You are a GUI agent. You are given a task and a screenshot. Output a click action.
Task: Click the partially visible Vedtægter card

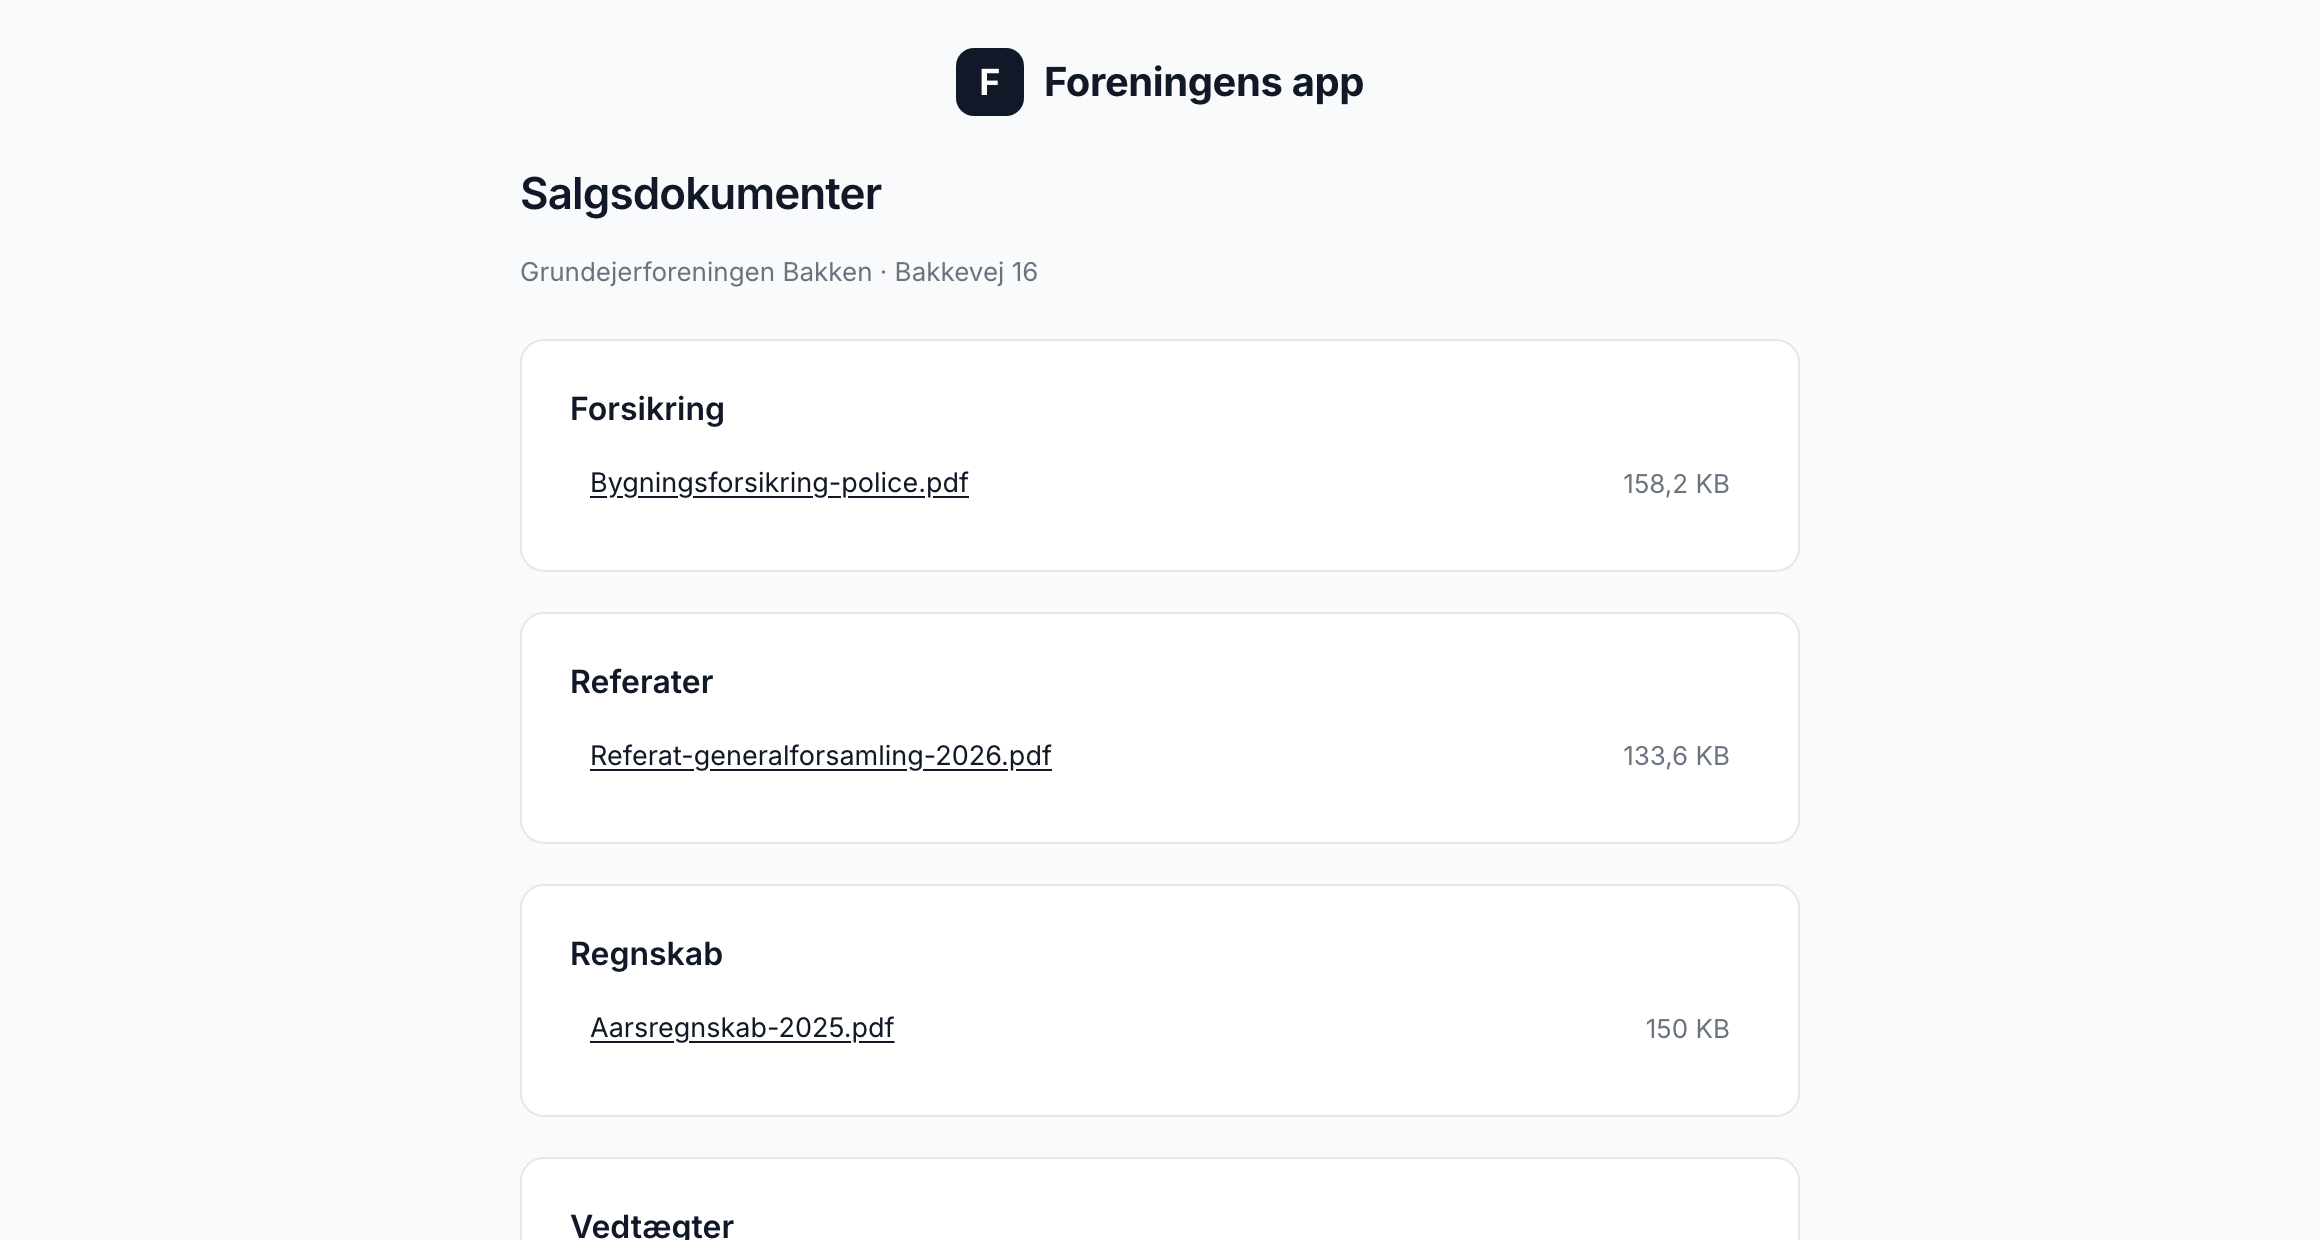pos(1160,1199)
